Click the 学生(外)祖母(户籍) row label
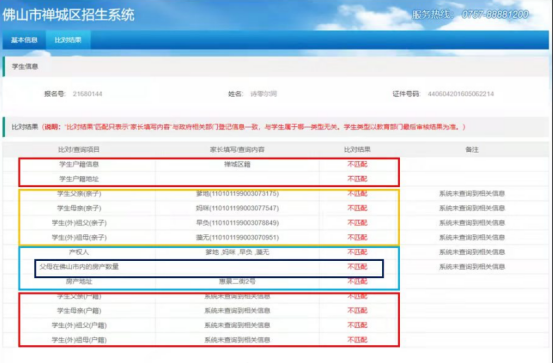The height and width of the screenshot is (363, 554). pos(79,340)
